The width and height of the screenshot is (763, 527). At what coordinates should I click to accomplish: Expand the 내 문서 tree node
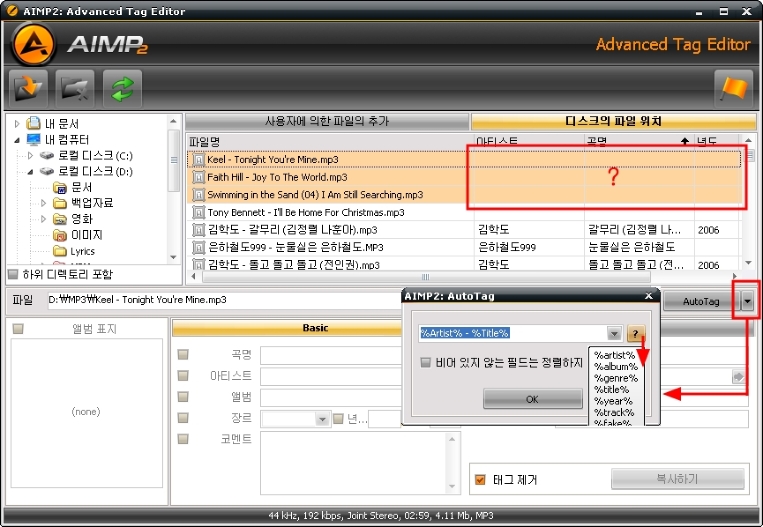pos(17,124)
